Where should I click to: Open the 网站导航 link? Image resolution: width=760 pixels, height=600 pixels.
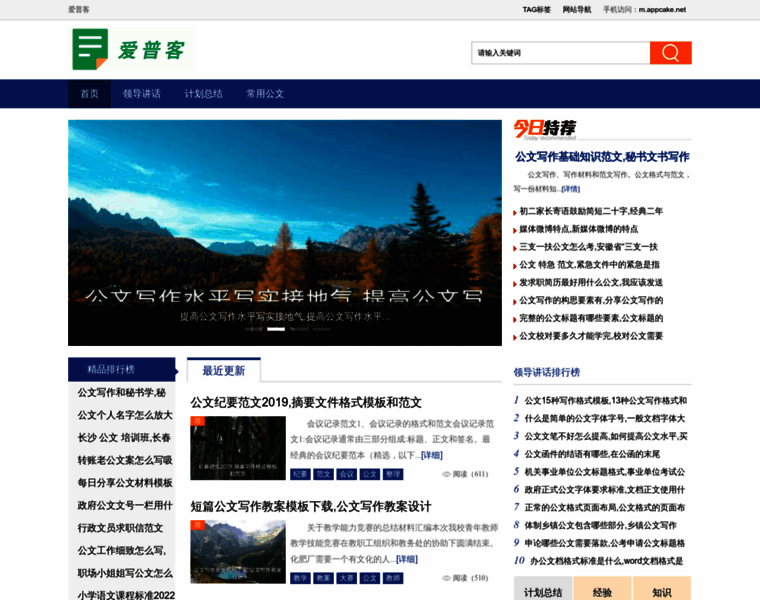[577, 9]
